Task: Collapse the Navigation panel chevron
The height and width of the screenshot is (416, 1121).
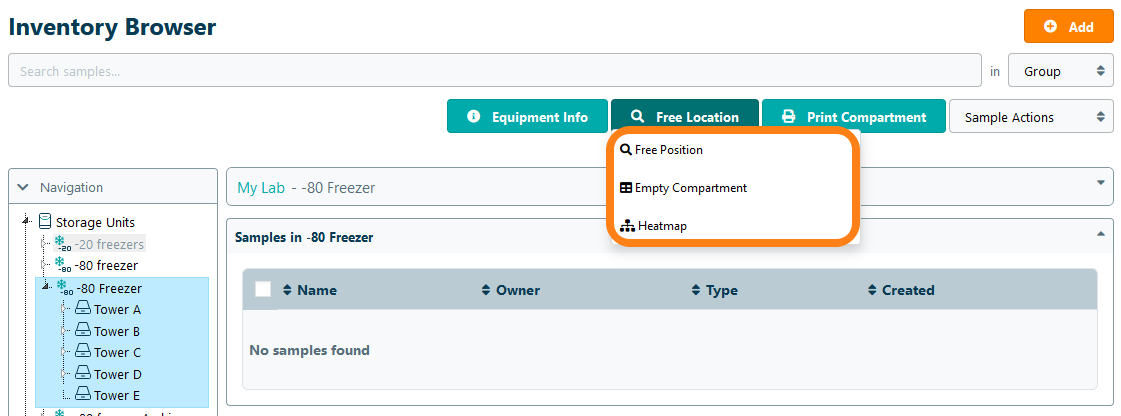Action: pyautogui.click(x=24, y=187)
